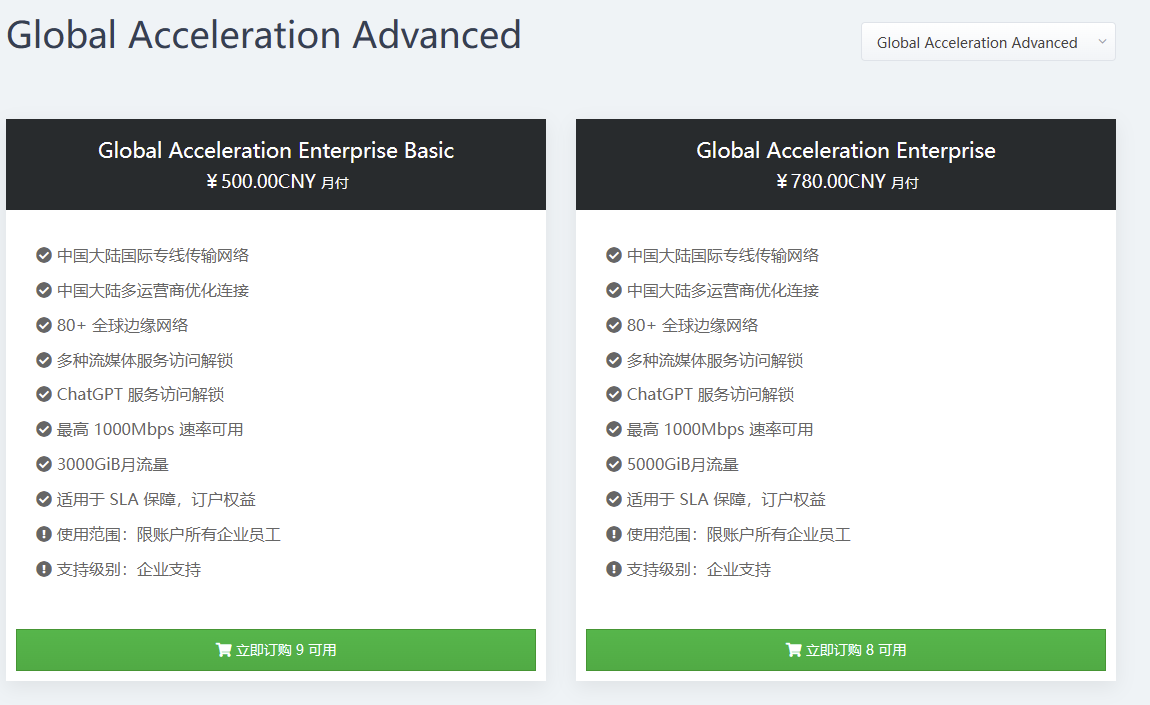Click 支持级别：企业支持 in the Enterprise card

pyautogui.click(x=699, y=569)
